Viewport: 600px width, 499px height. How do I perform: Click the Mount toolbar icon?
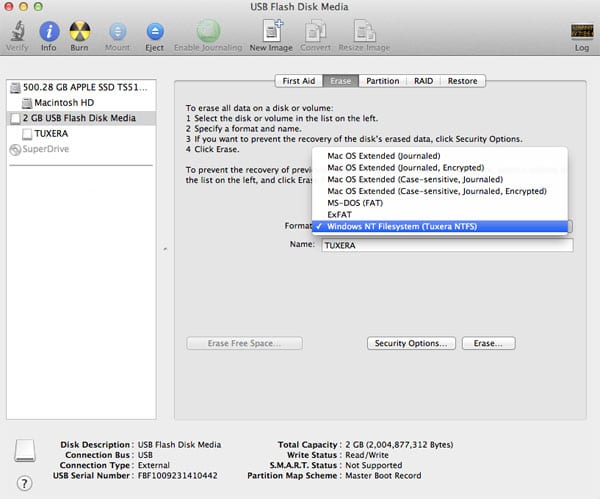click(x=117, y=31)
